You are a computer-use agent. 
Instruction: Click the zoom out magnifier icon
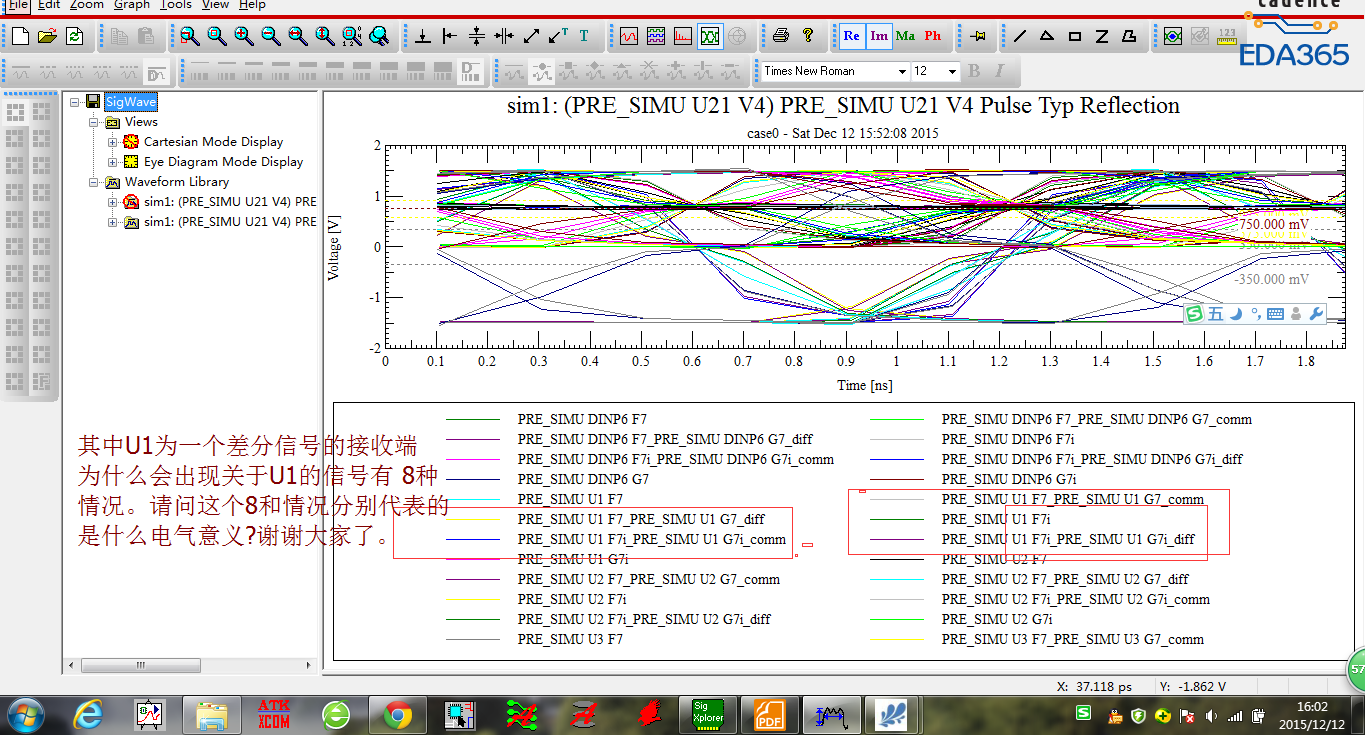pos(271,36)
